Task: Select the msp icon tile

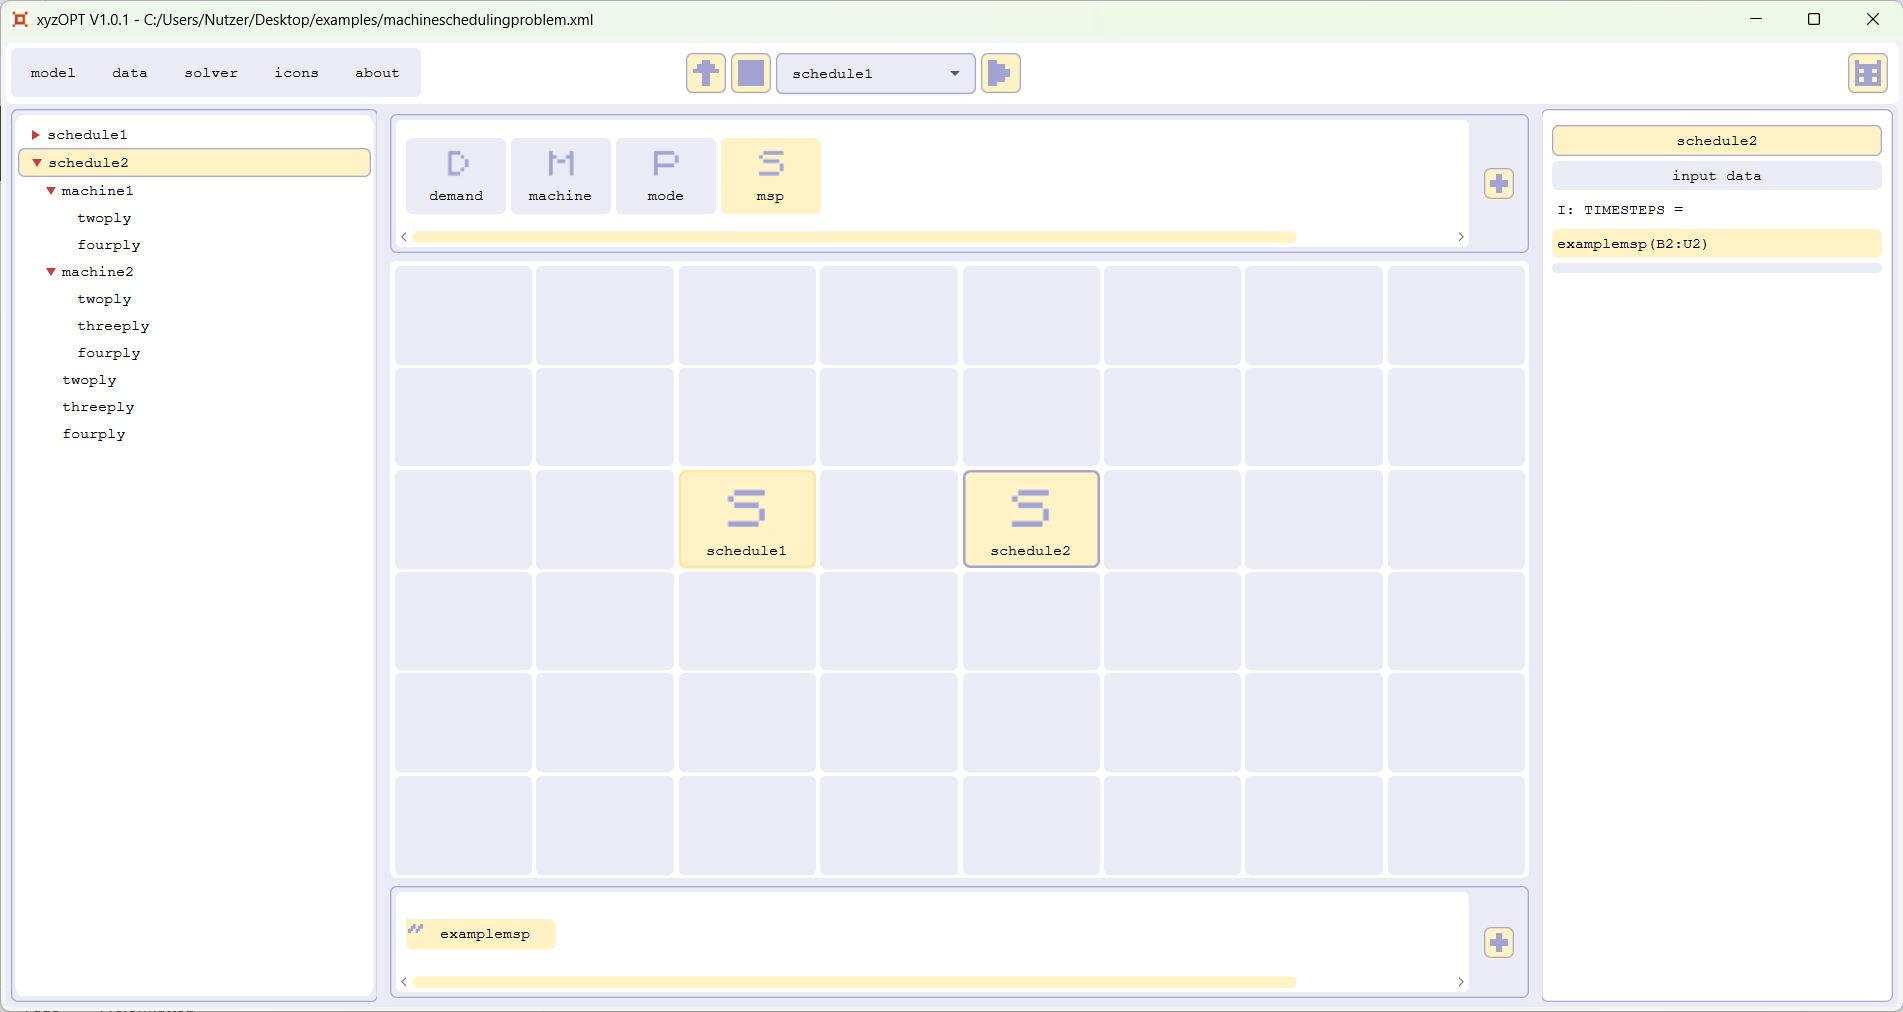Action: pyautogui.click(x=770, y=176)
